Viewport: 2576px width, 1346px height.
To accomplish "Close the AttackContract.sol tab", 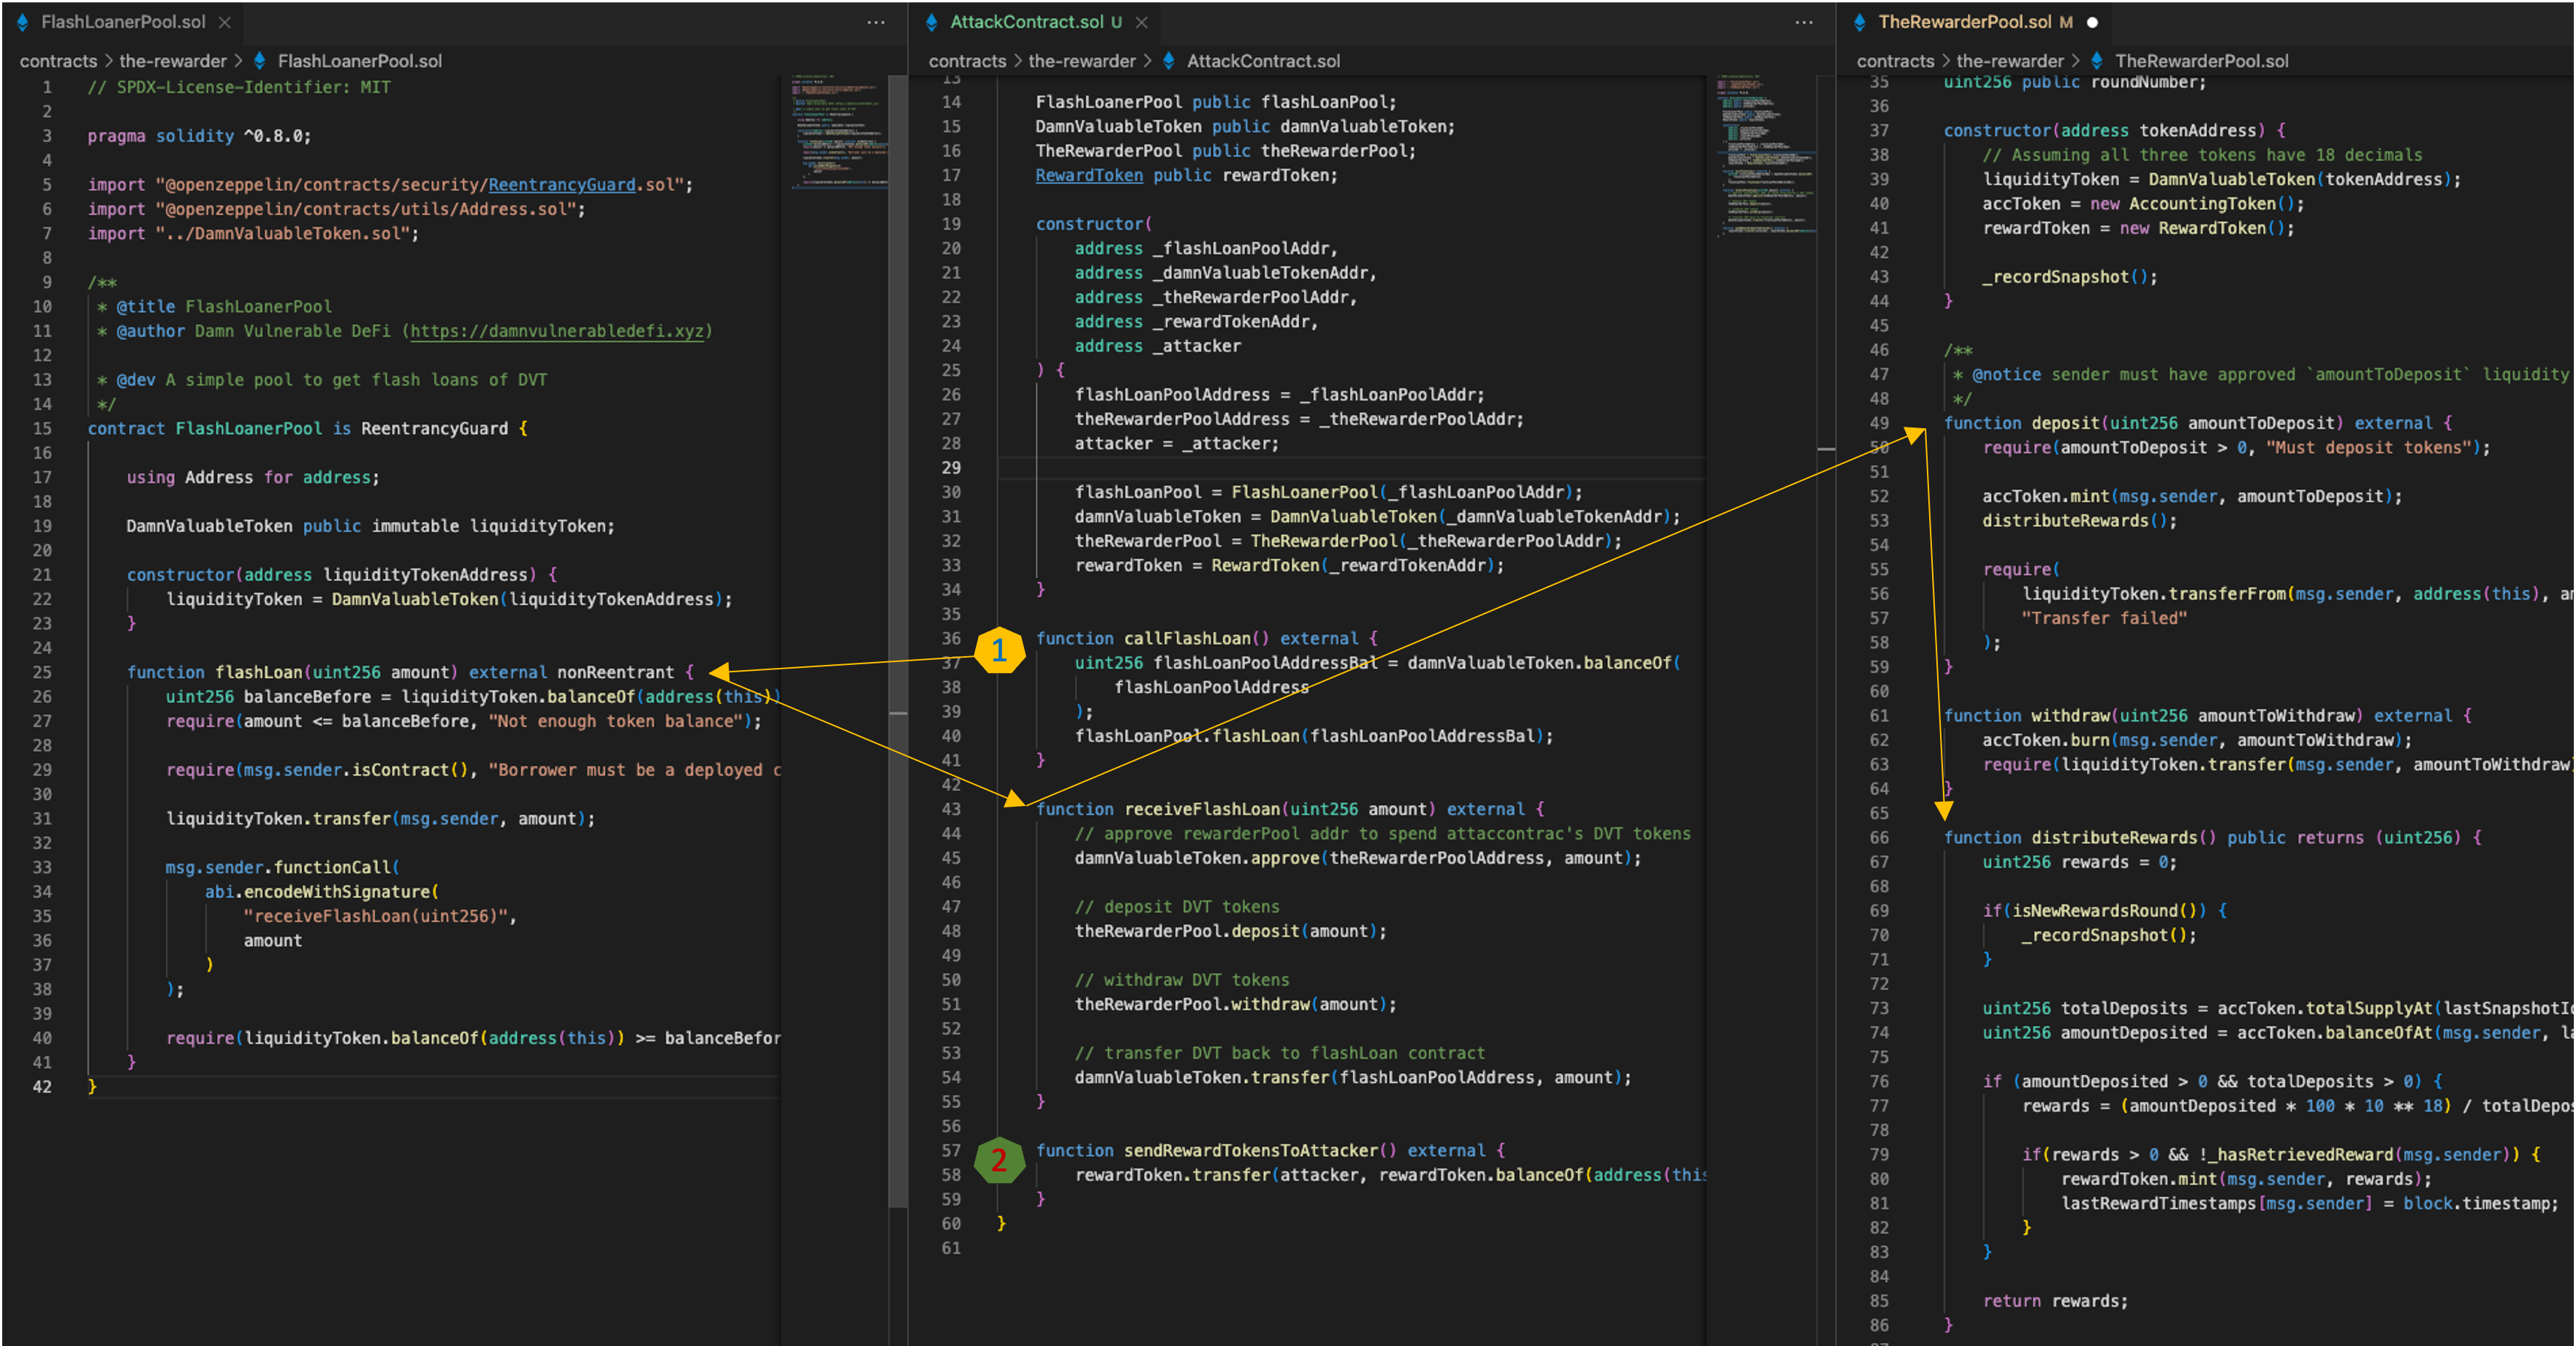I will [1142, 22].
